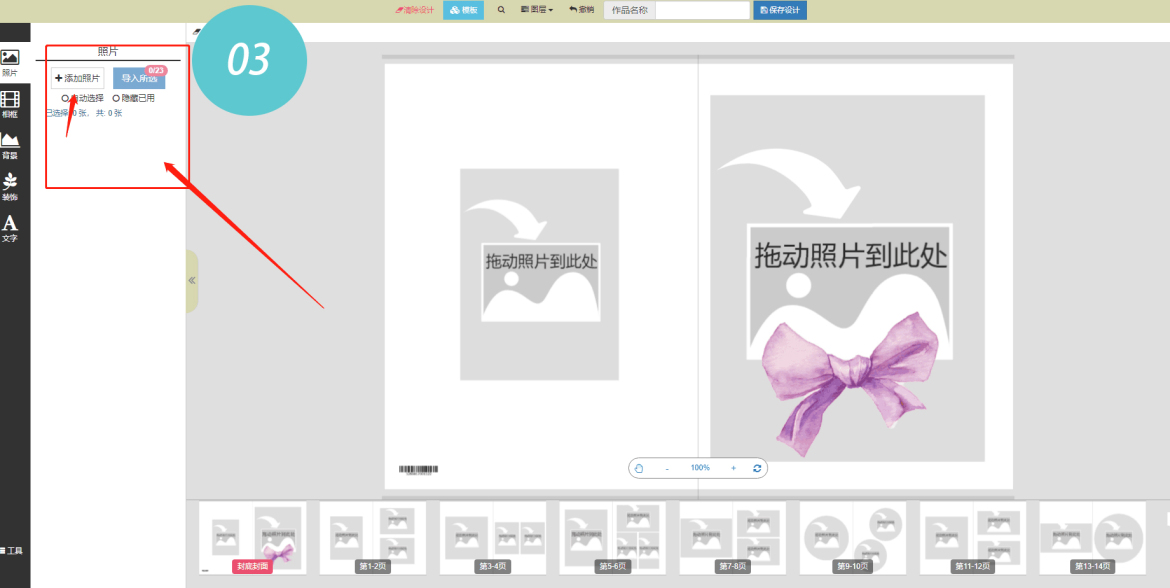Click the 模板 (Template) button

463,10
